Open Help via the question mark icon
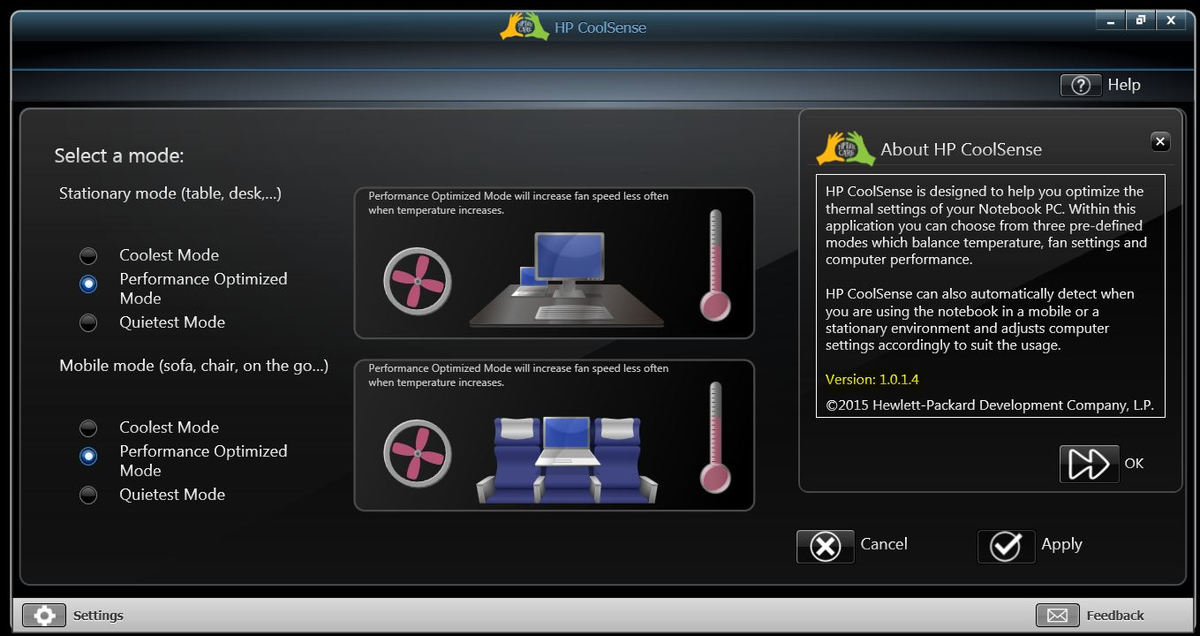1200x636 pixels. pos(1080,85)
